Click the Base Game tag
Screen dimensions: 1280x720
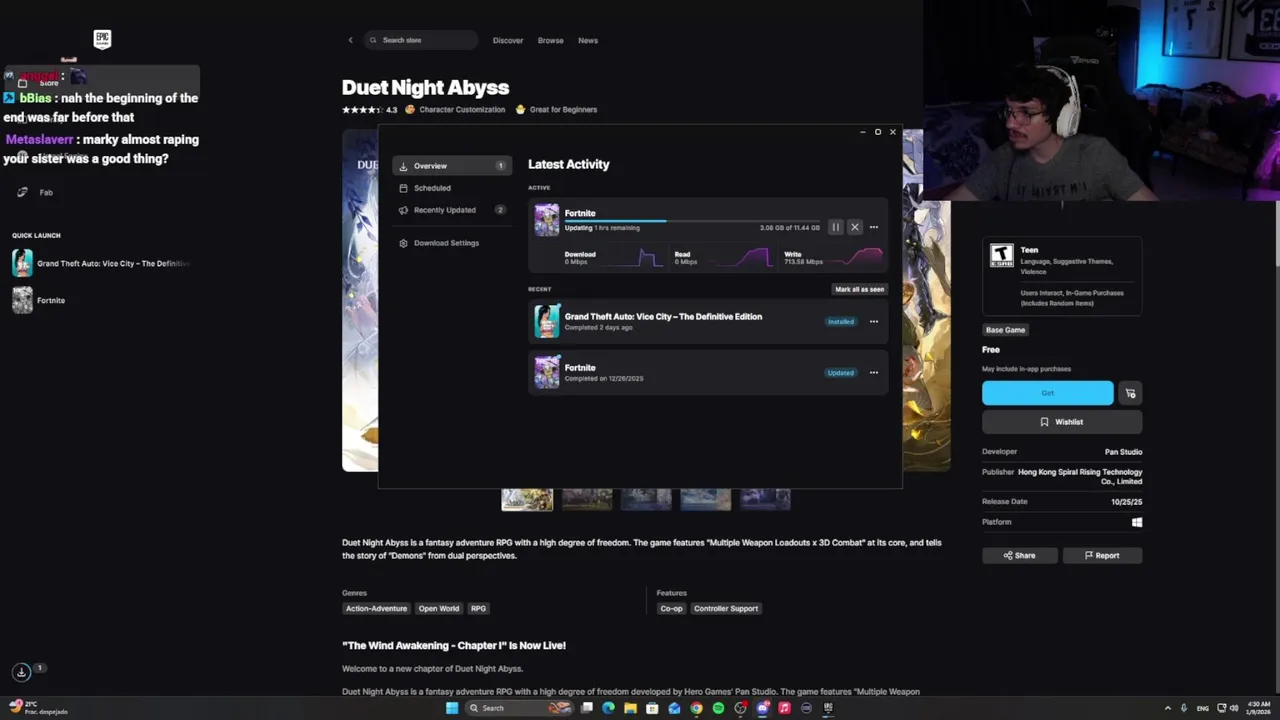pos(1005,330)
